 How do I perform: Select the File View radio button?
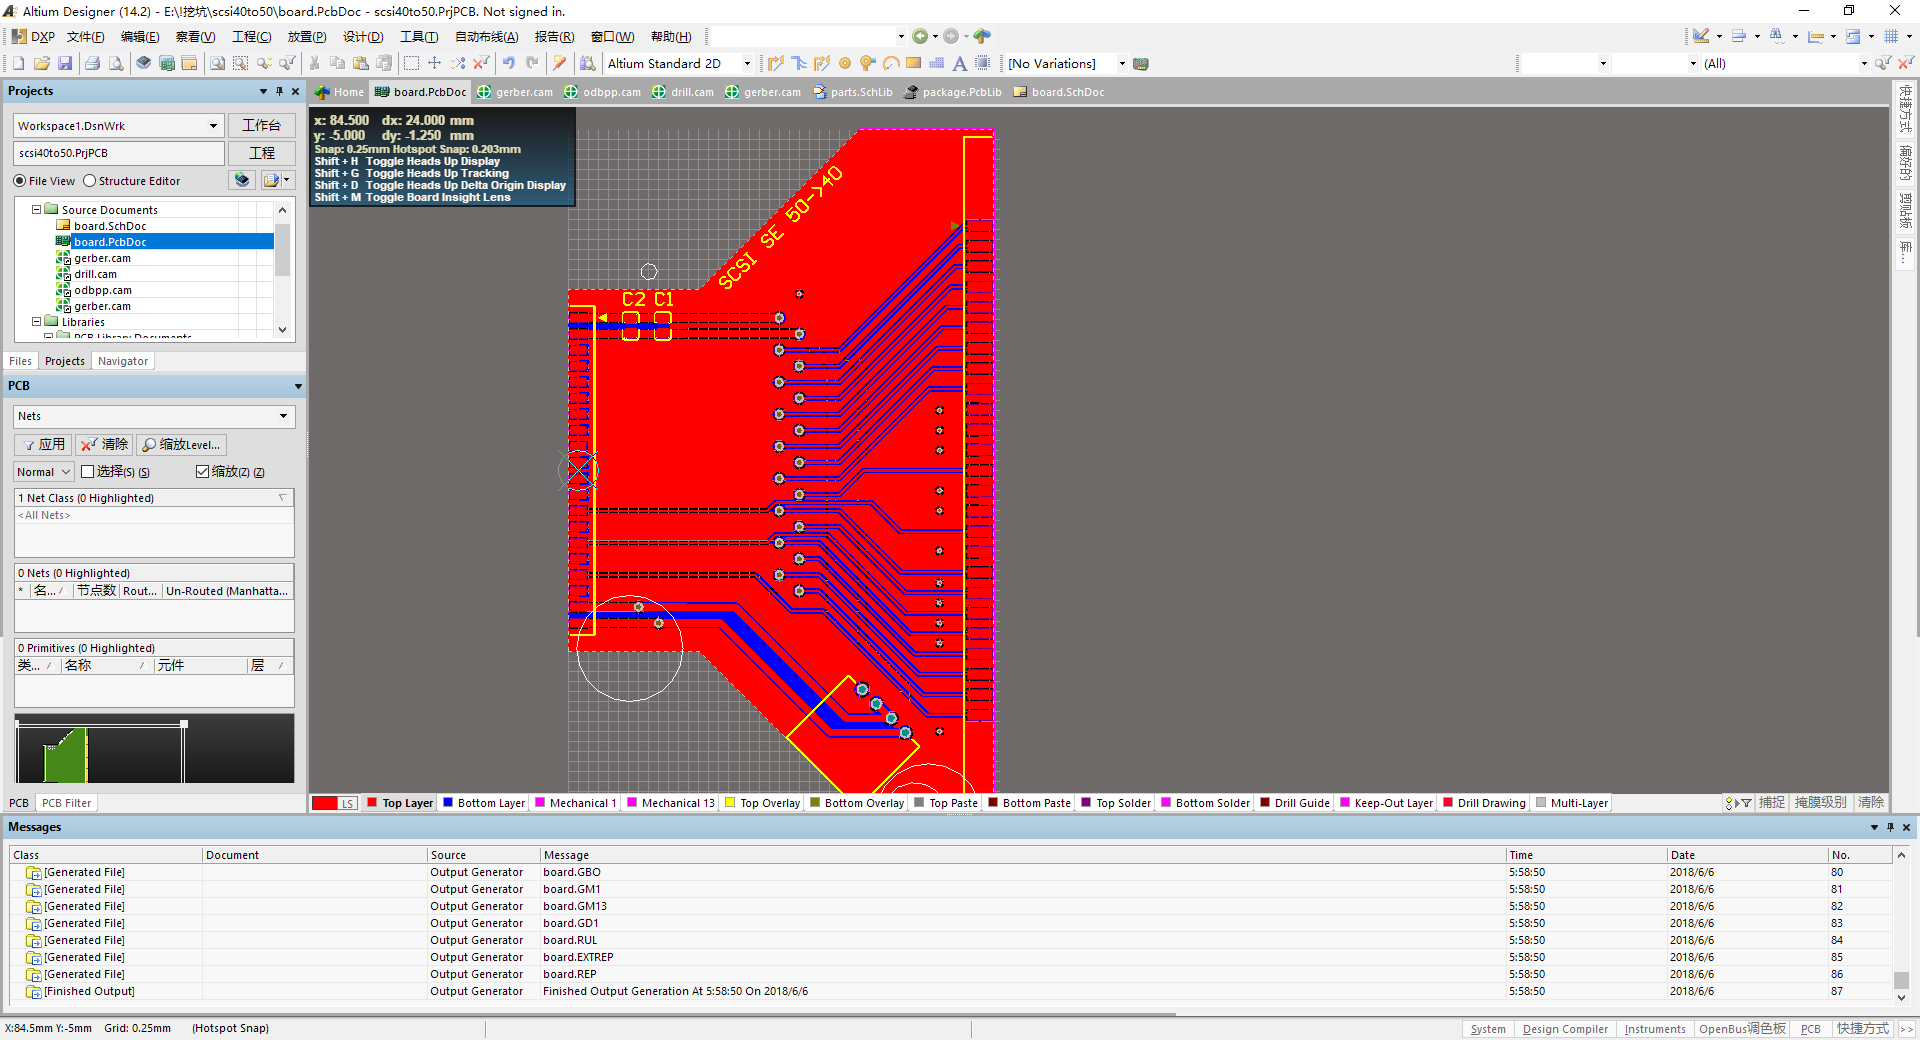point(20,181)
